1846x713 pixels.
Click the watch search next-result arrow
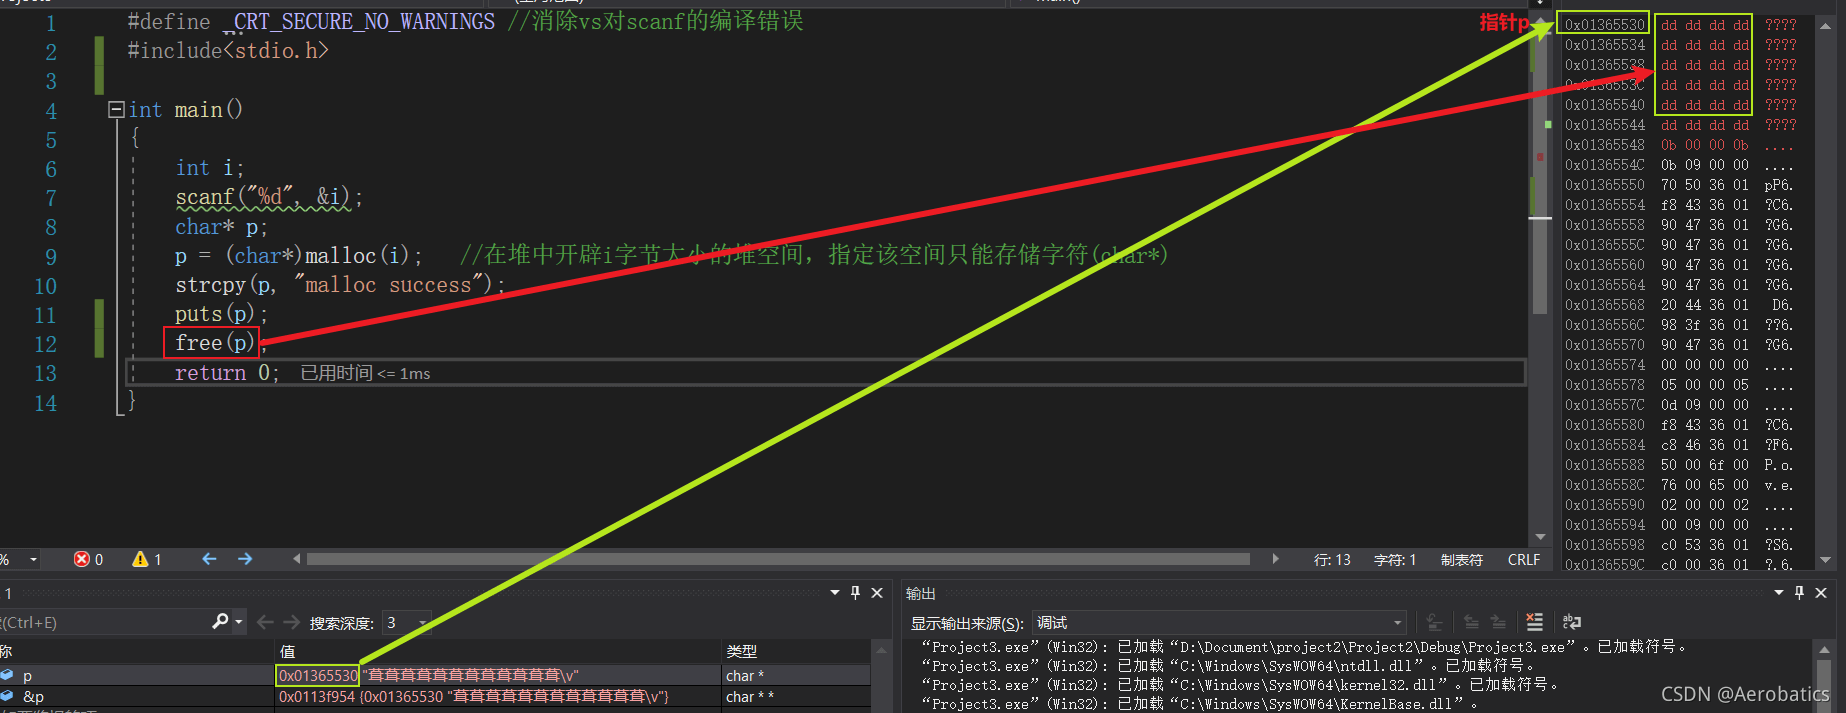(291, 622)
